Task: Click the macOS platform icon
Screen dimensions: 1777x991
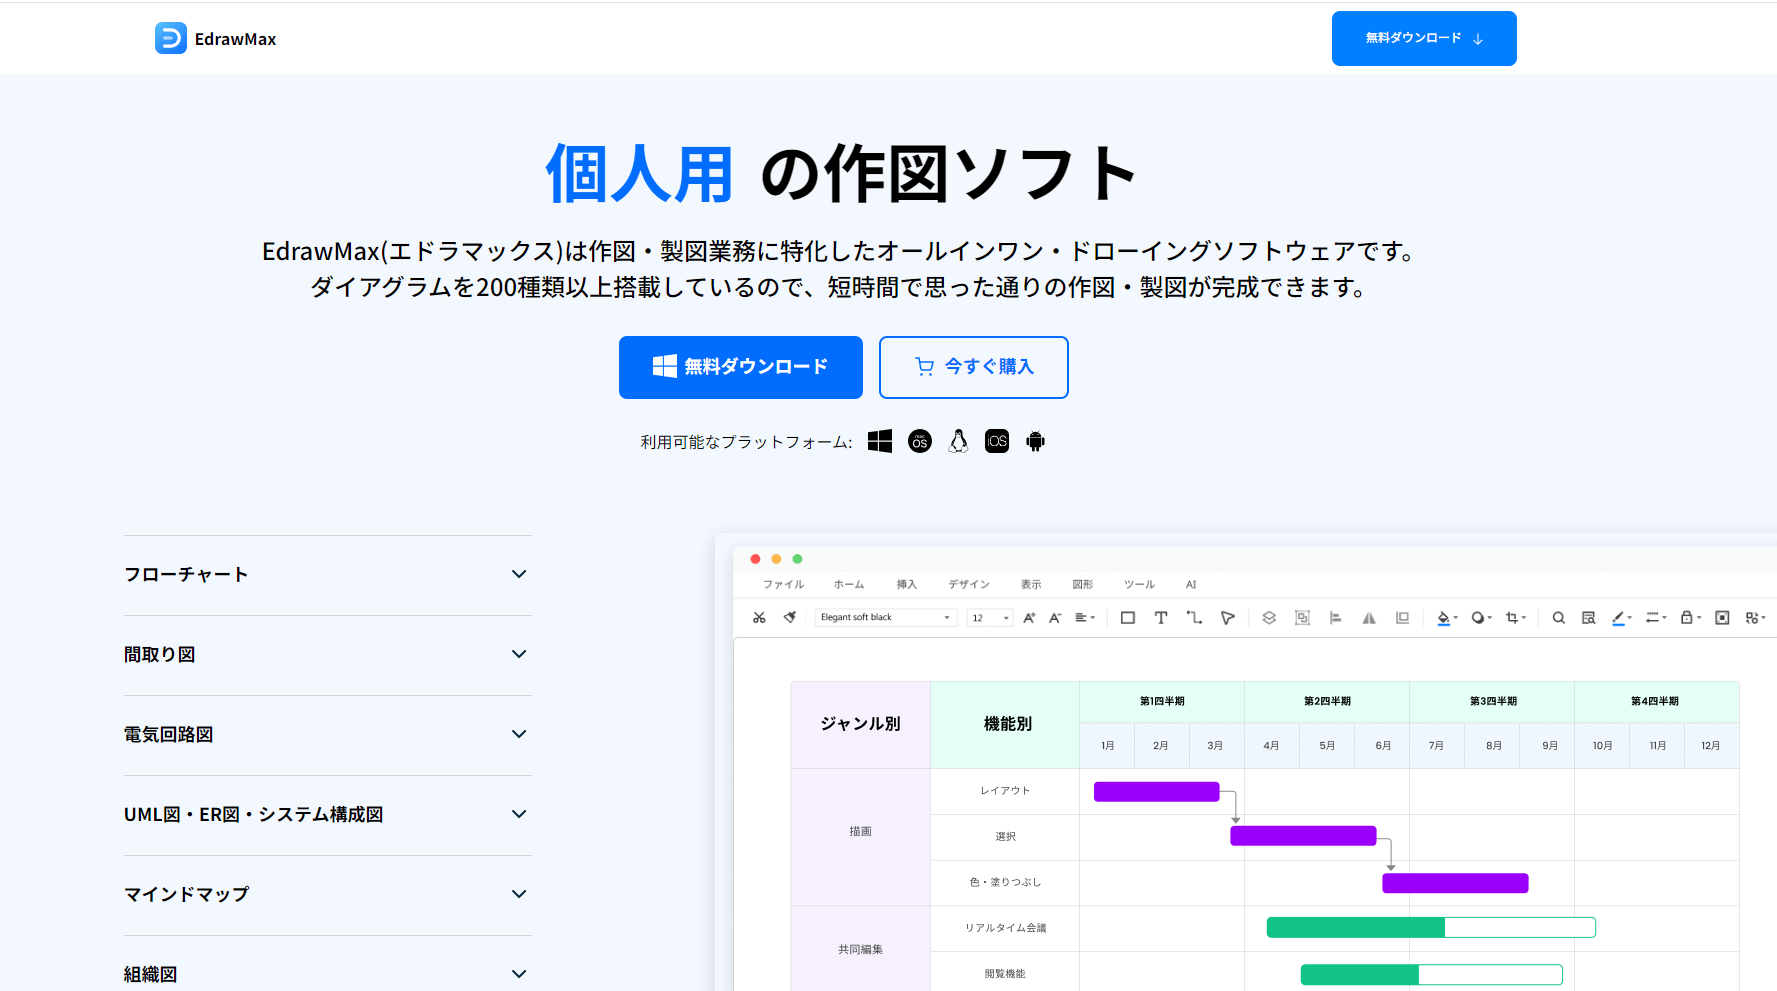Action: 920,441
